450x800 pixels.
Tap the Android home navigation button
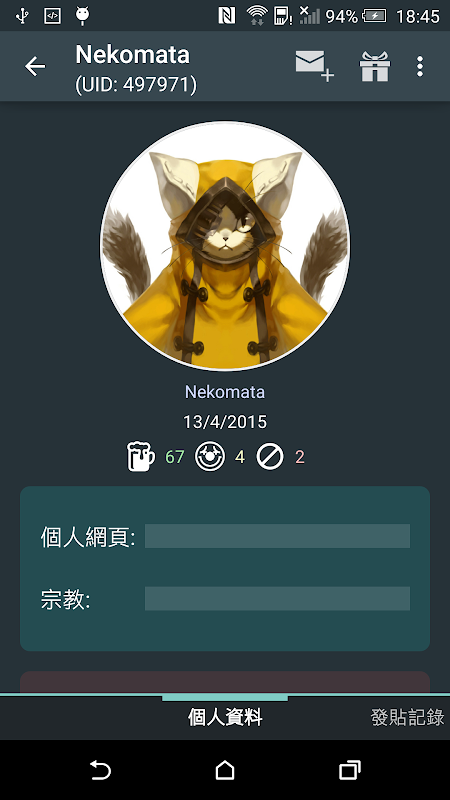pos(225,770)
